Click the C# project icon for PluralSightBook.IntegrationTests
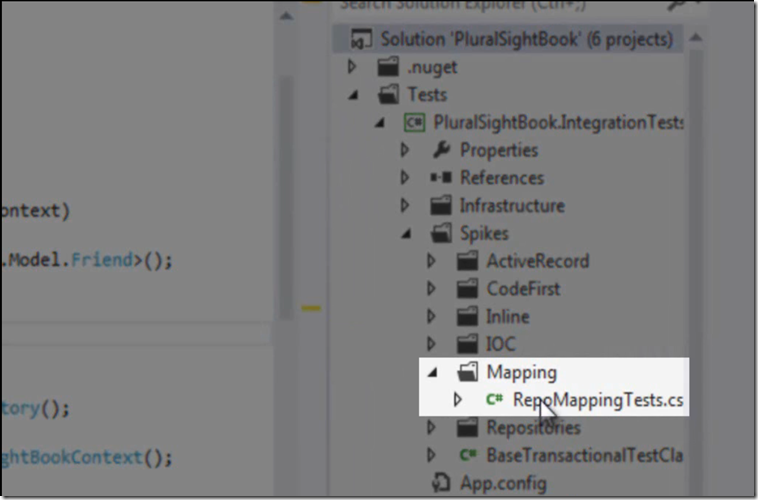This screenshot has width=758, height=500. 414,122
